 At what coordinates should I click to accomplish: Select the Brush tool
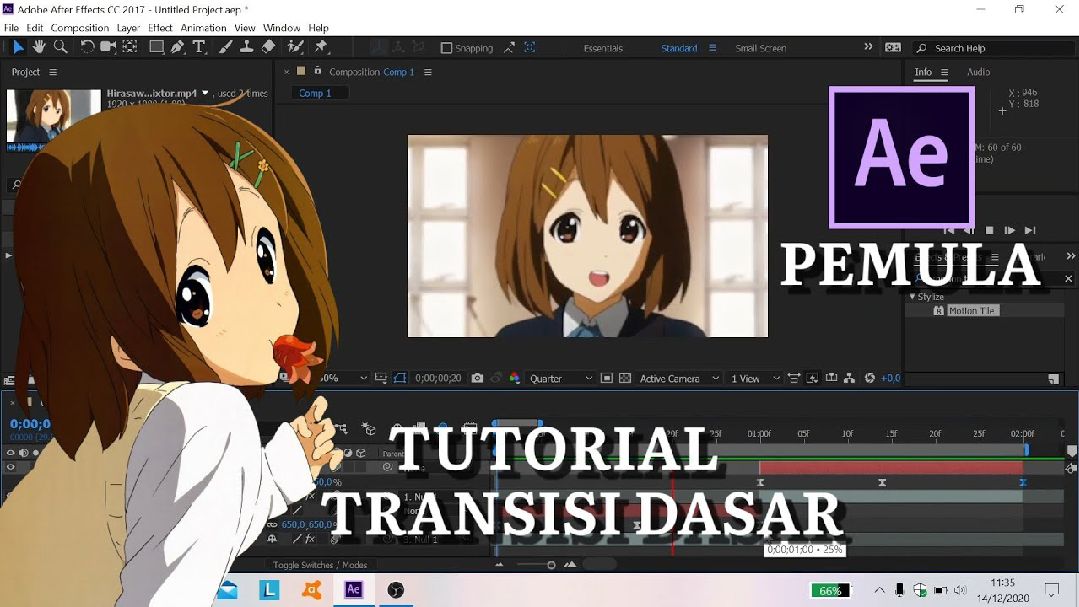pos(225,47)
